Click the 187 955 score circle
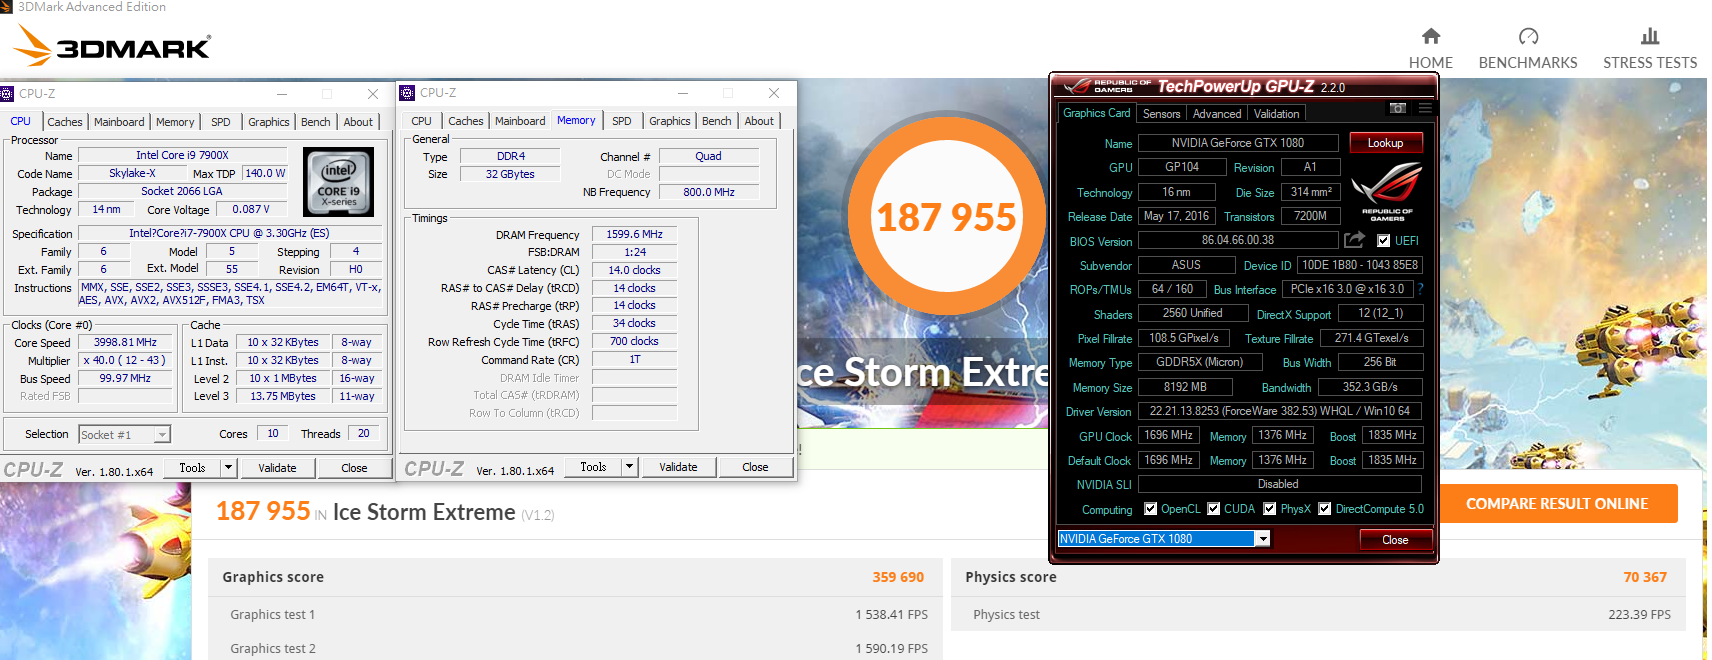The width and height of the screenshot is (1712, 660). click(x=946, y=217)
